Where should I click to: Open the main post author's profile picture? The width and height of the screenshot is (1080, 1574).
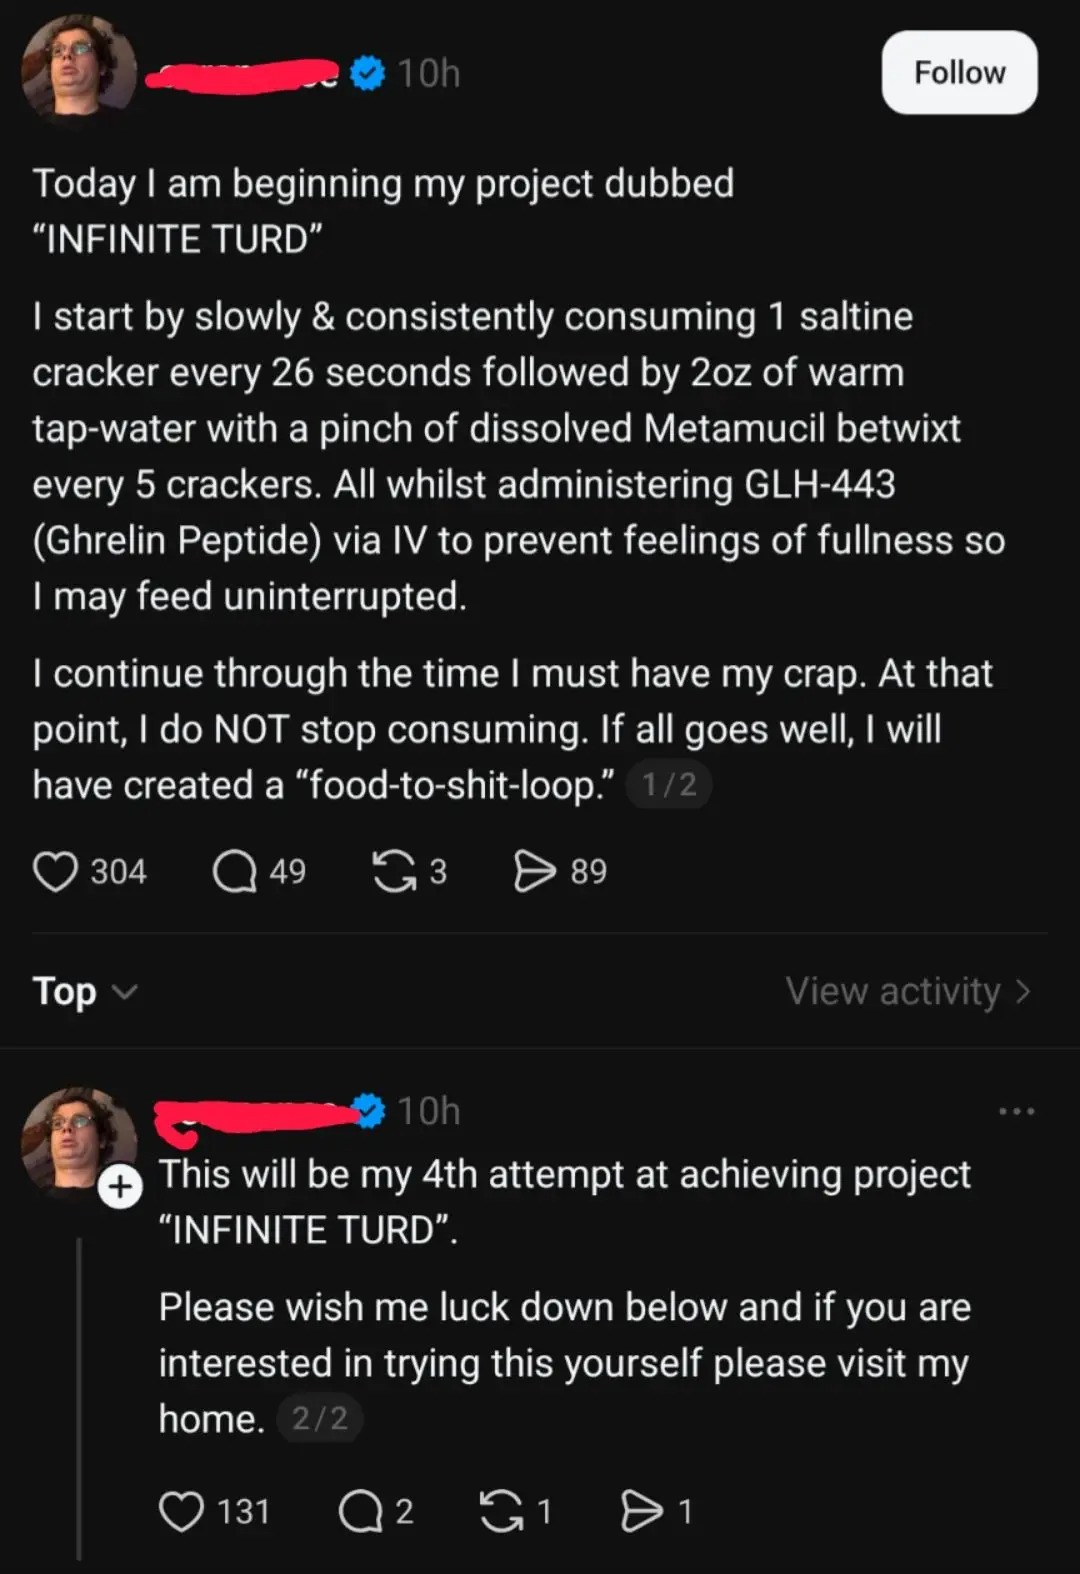pos(78,70)
